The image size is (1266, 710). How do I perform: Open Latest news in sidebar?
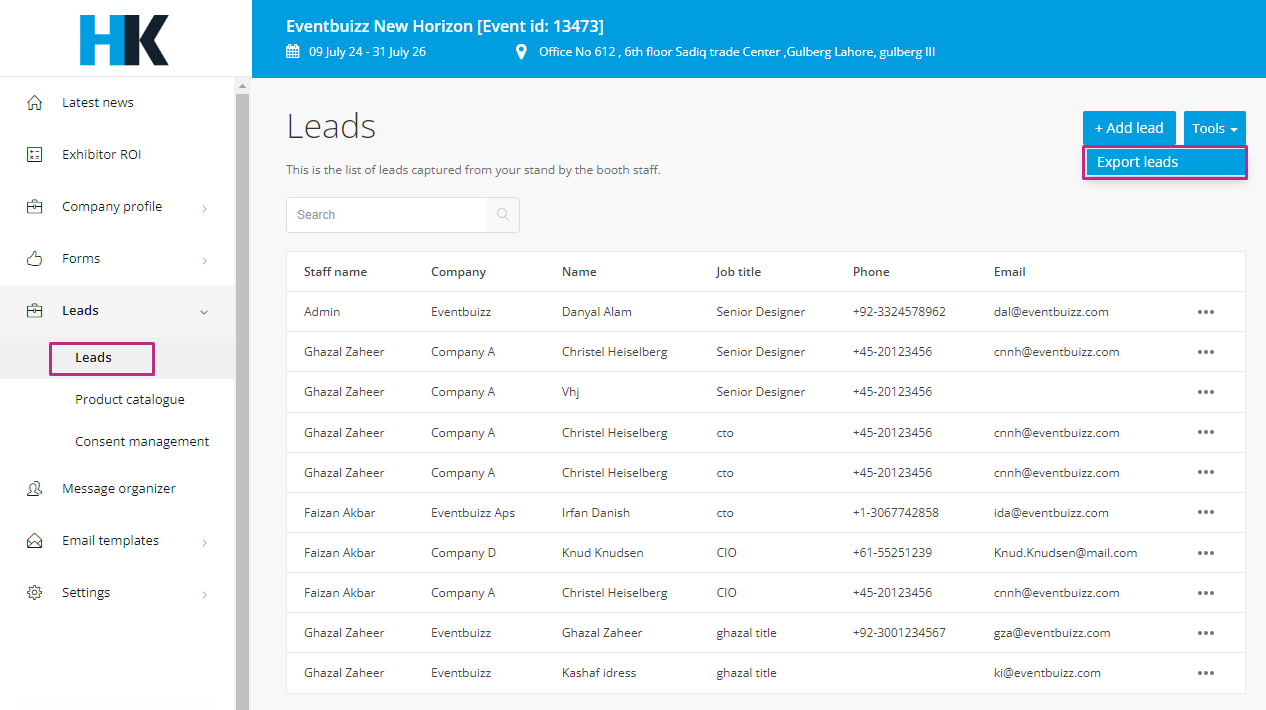[x=98, y=103]
